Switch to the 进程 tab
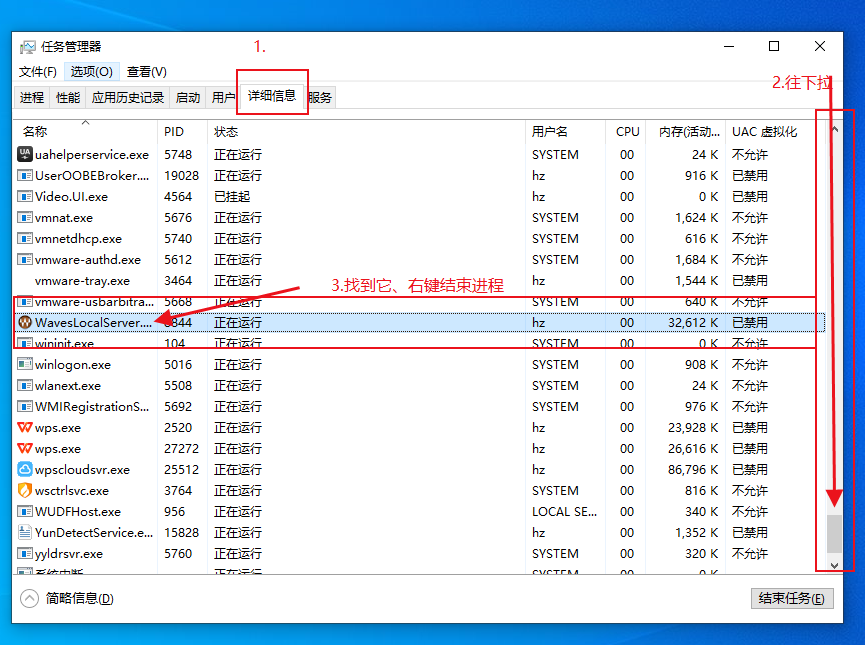Image resolution: width=865 pixels, height=645 pixels. [x=31, y=98]
